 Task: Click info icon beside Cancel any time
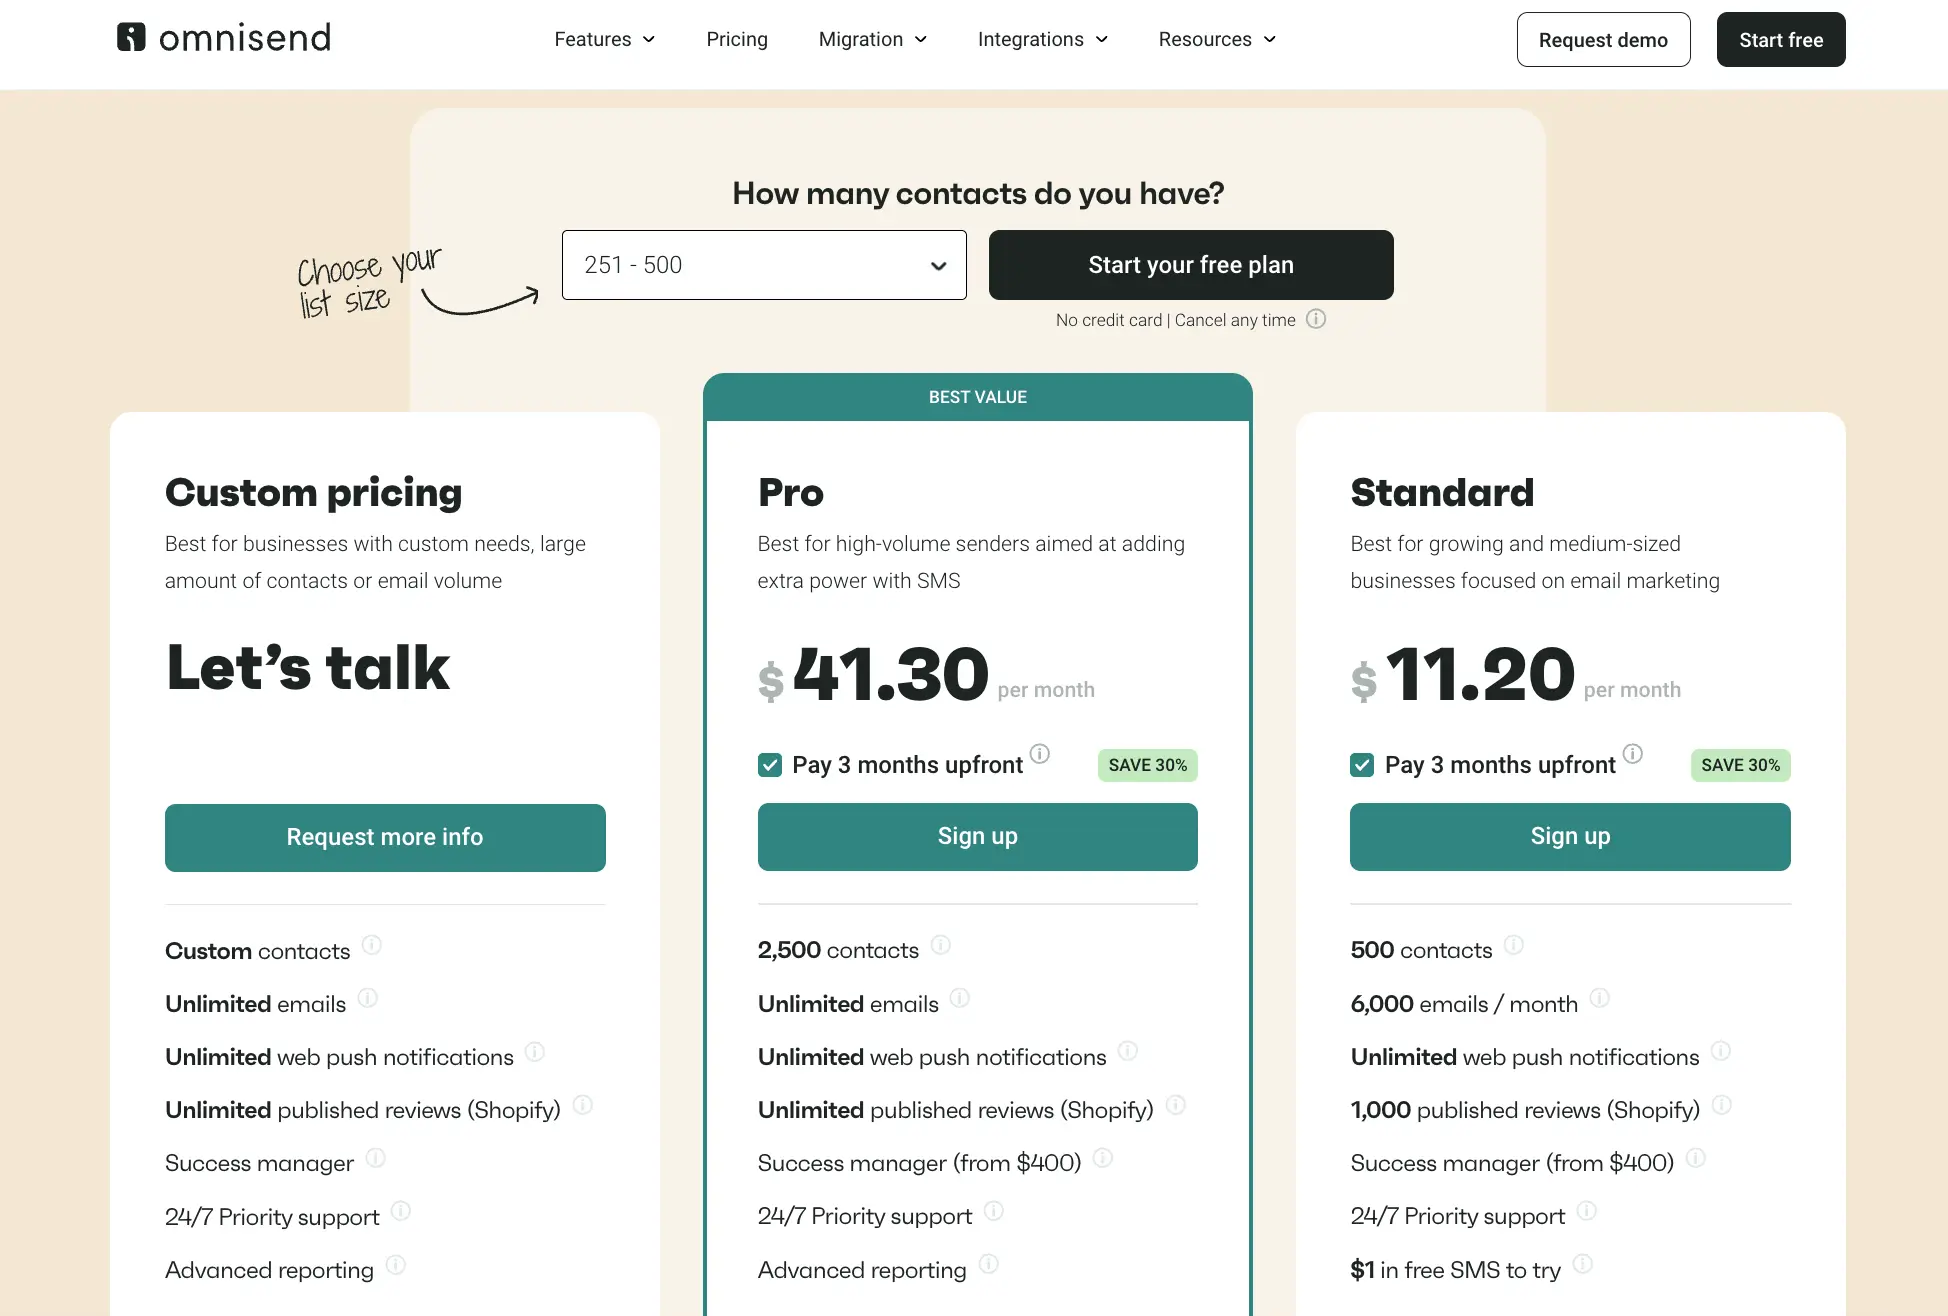pos(1316,319)
